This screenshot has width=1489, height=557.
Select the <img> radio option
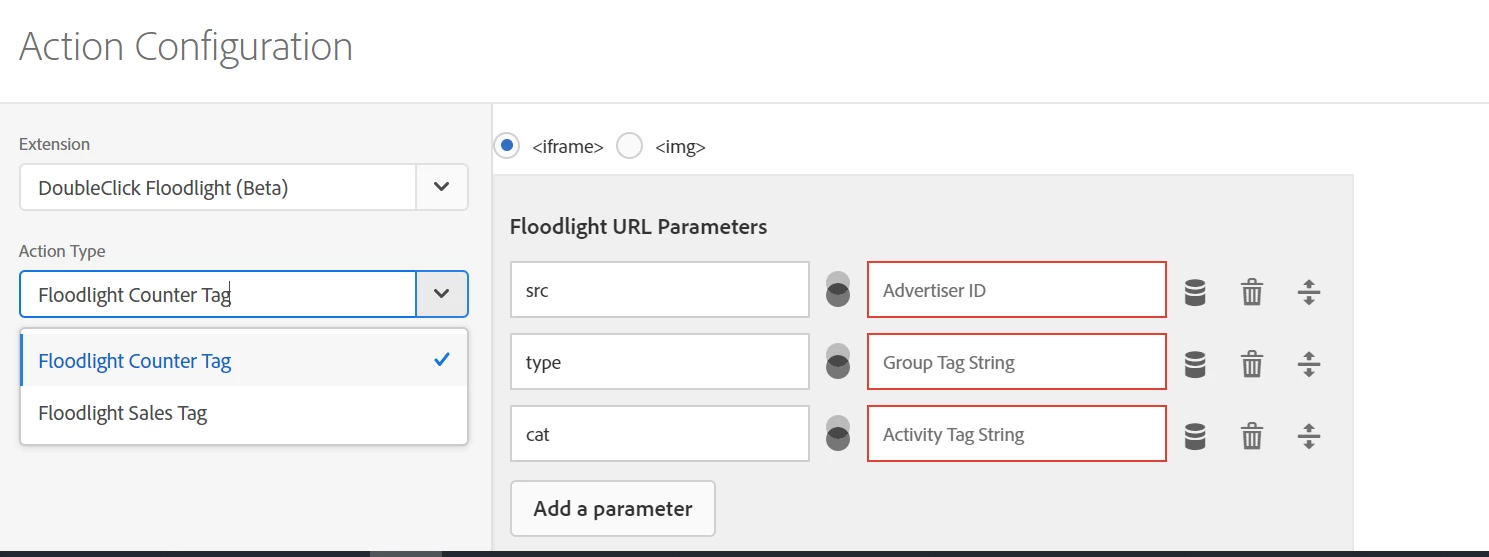click(x=629, y=146)
